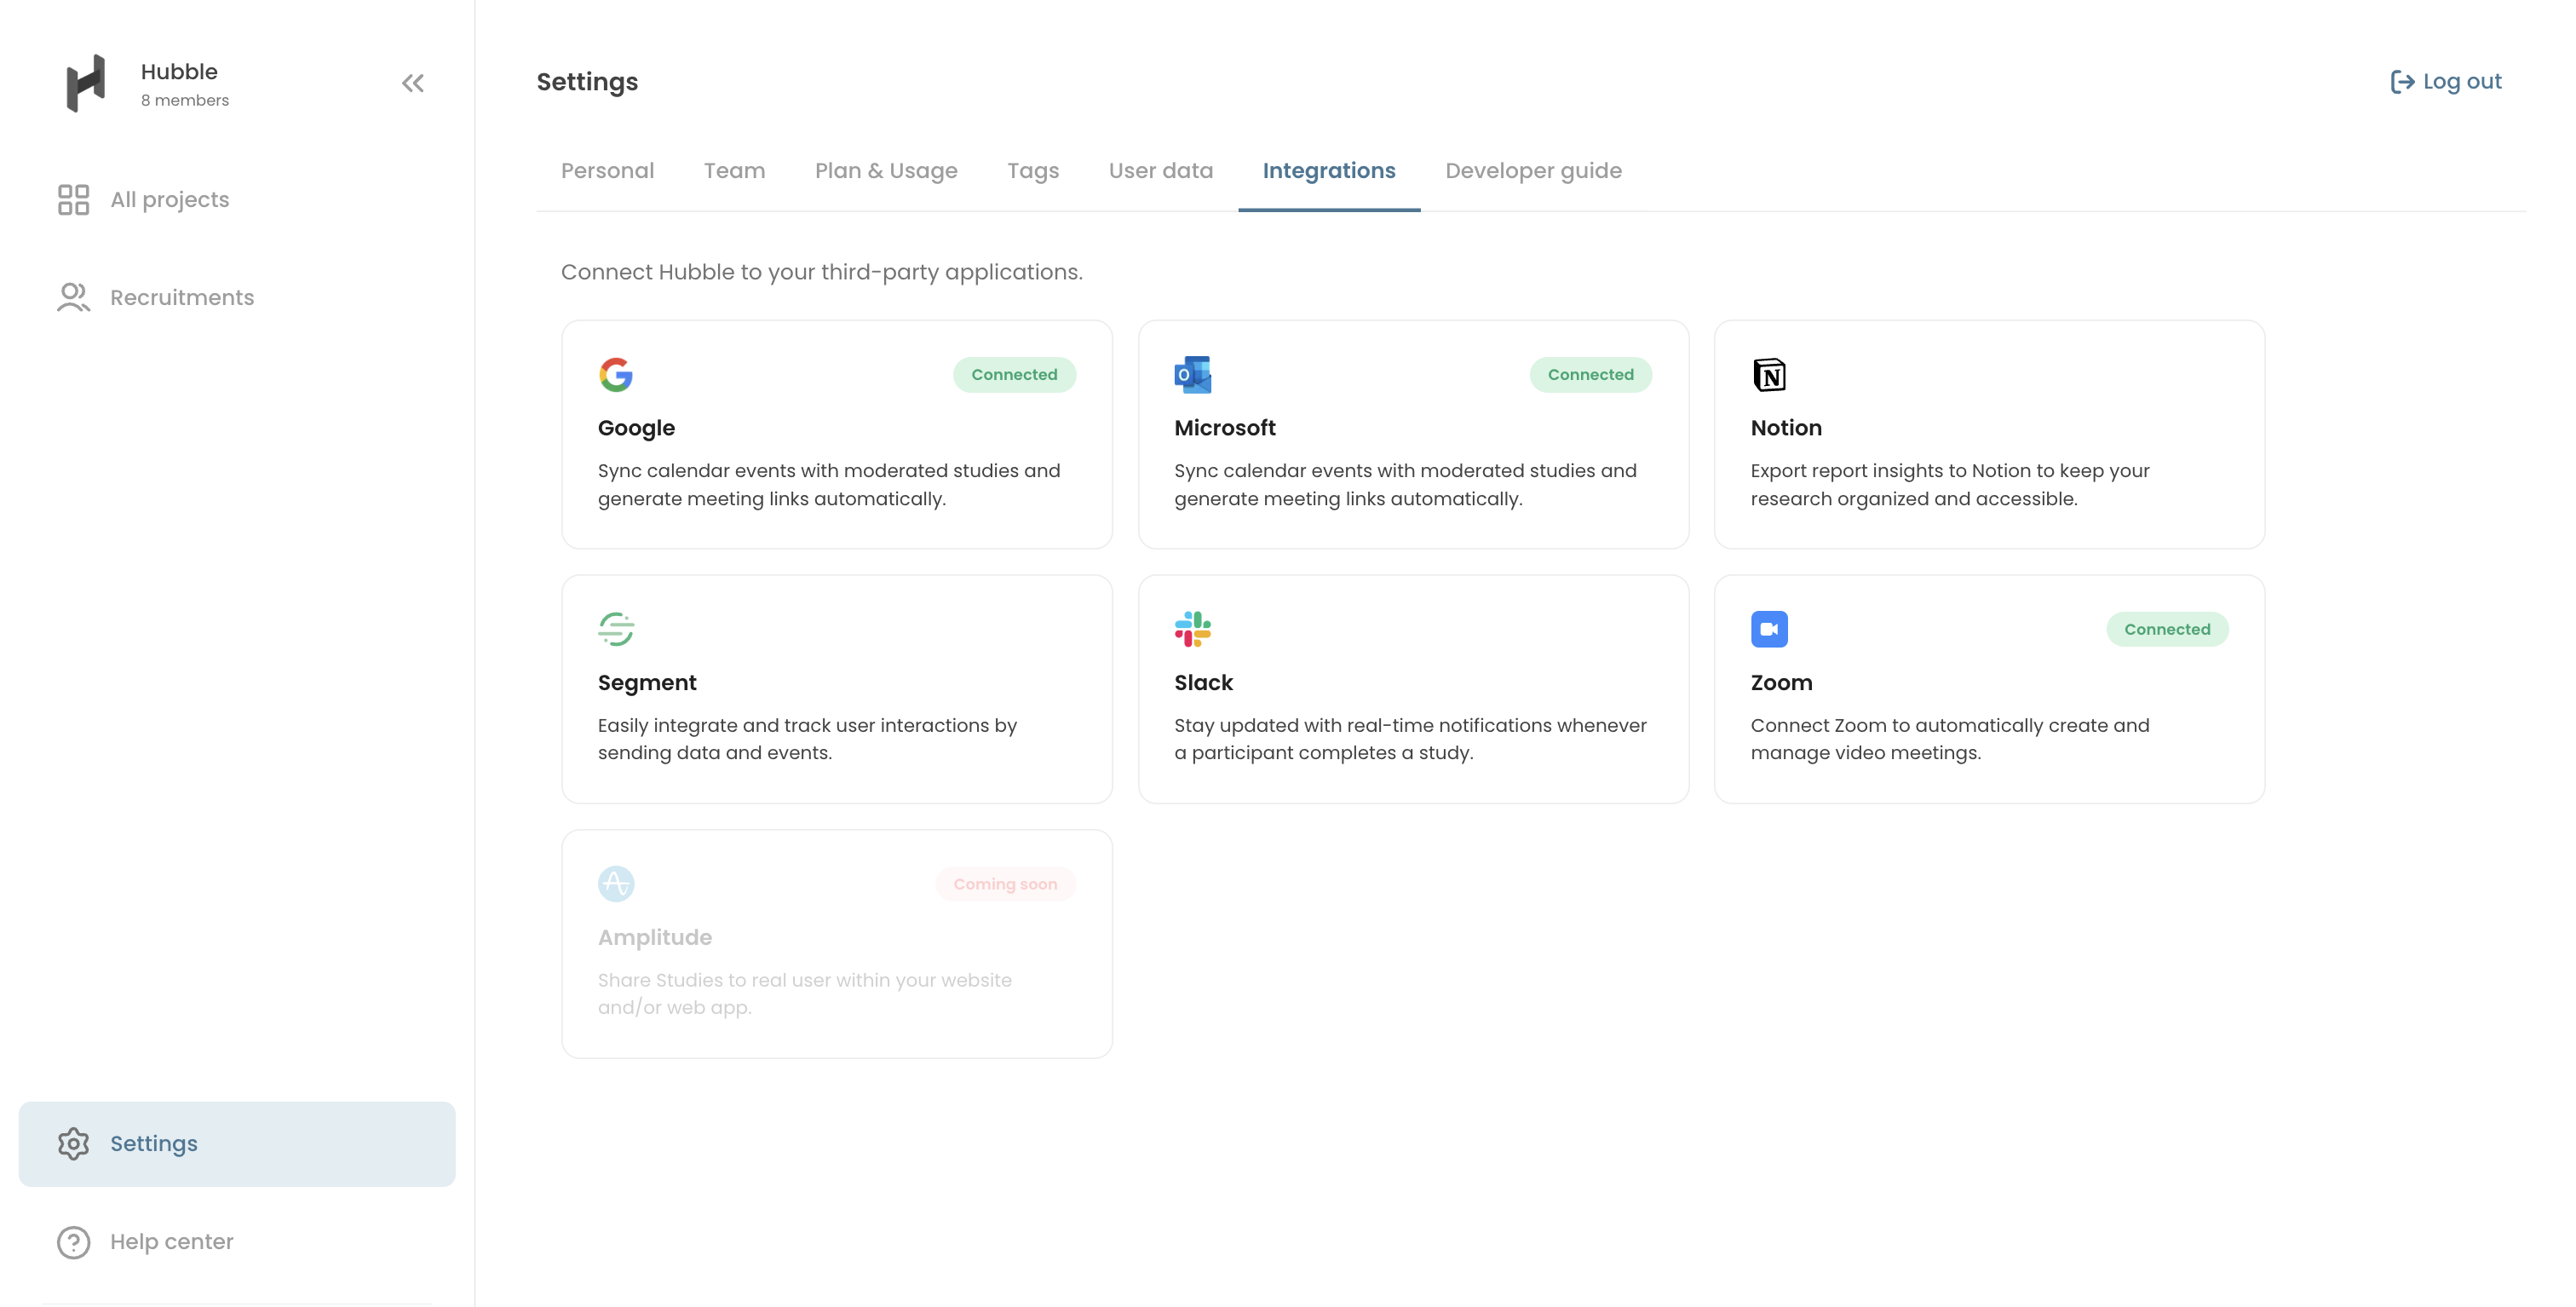Collapse the sidebar with double chevron

click(x=413, y=83)
